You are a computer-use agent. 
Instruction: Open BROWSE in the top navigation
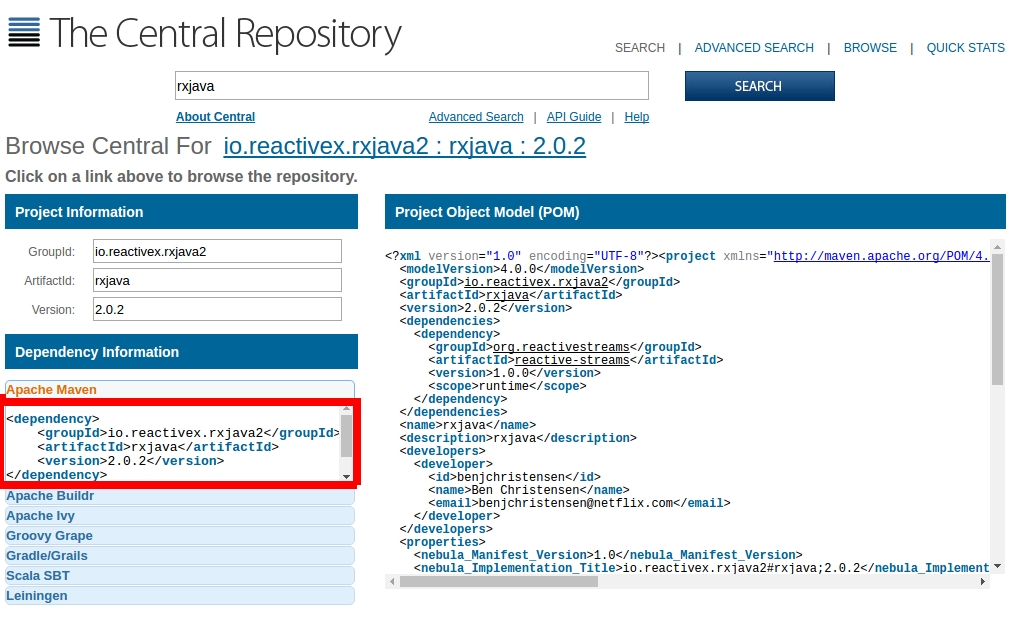tap(870, 48)
